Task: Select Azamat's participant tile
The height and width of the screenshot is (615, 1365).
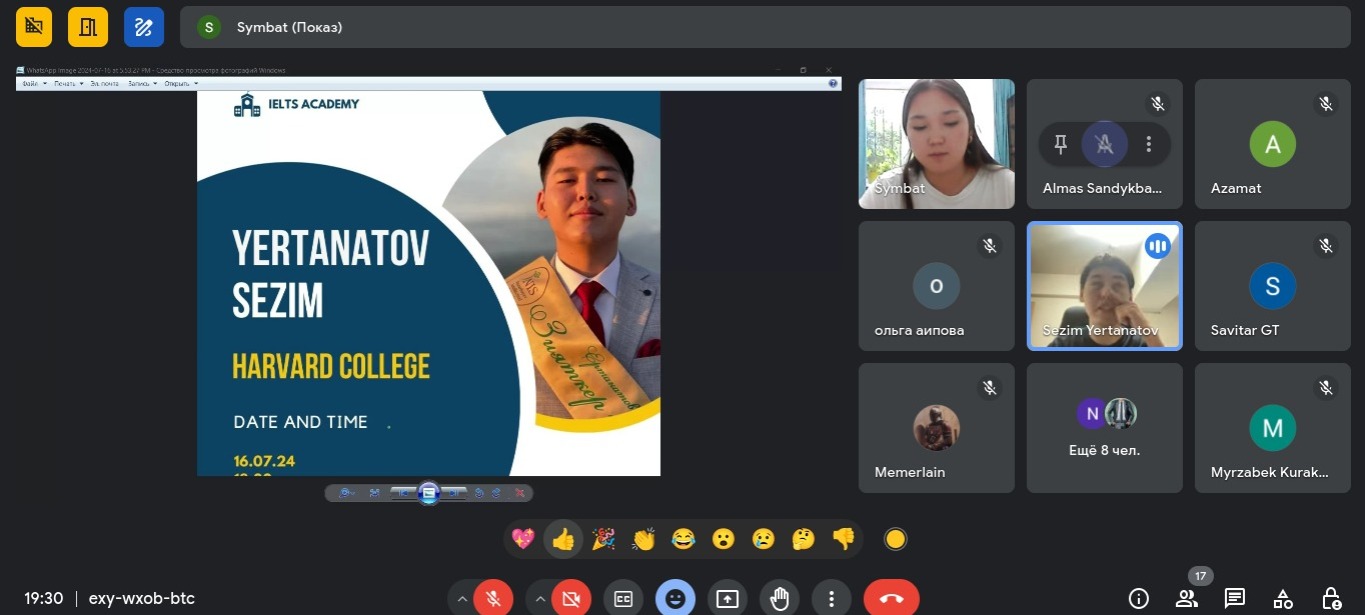Action: tap(1273, 144)
